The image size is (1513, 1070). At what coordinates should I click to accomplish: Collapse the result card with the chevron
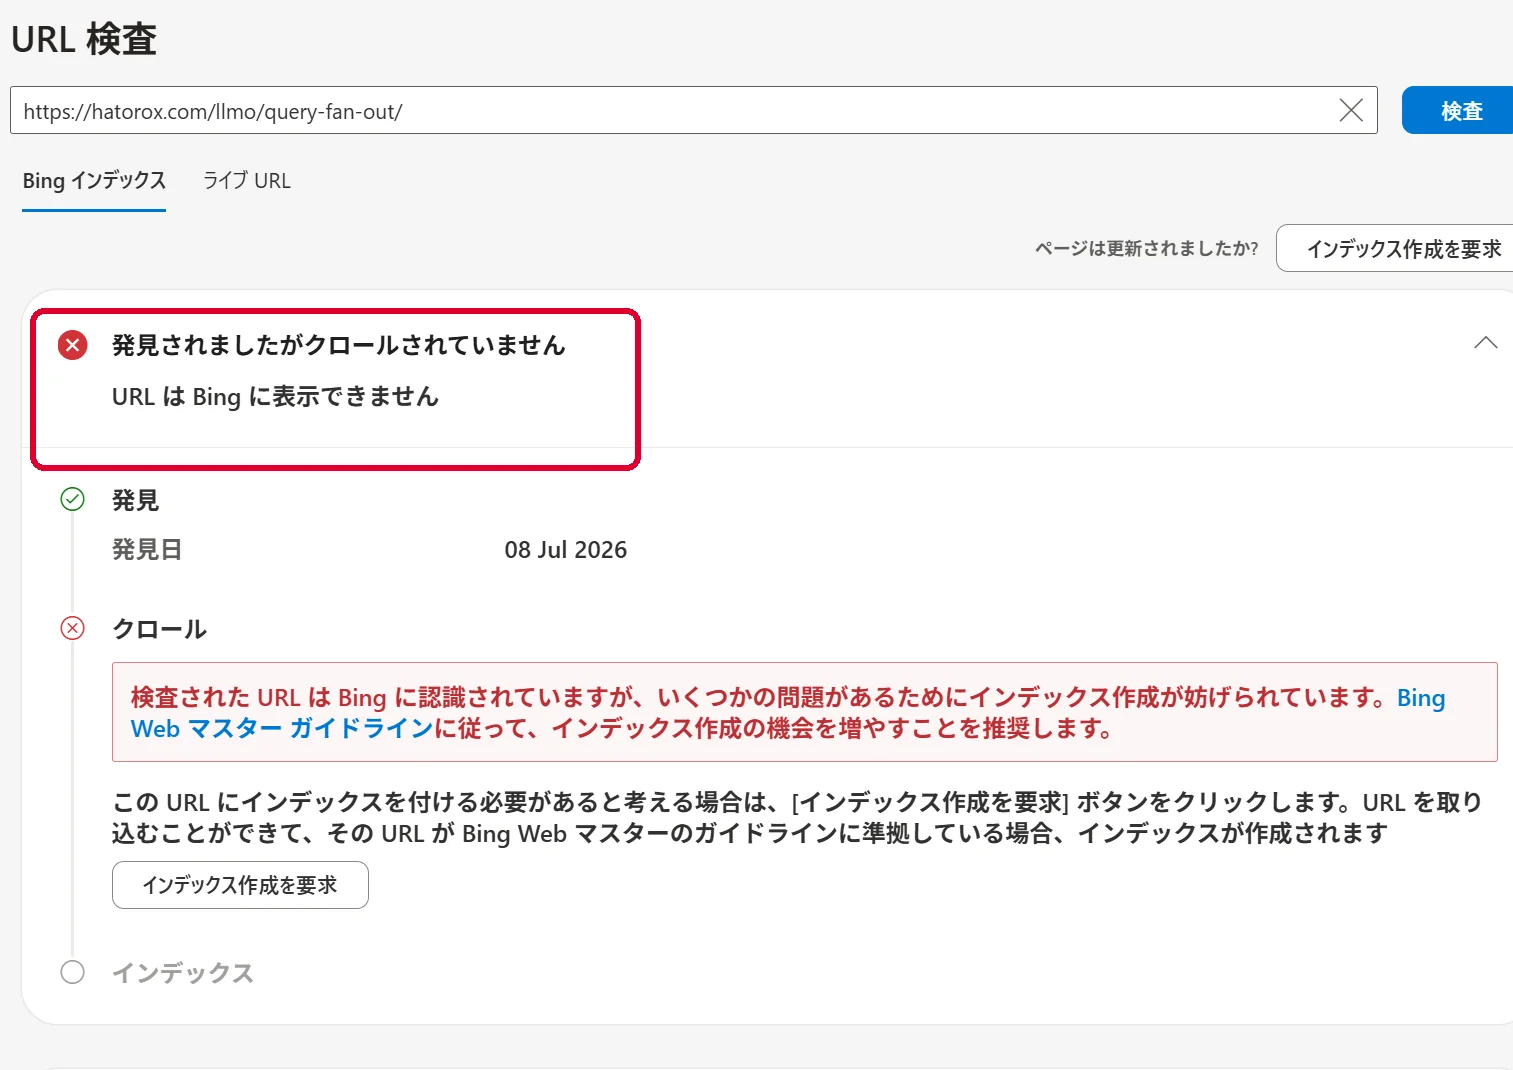1485,343
